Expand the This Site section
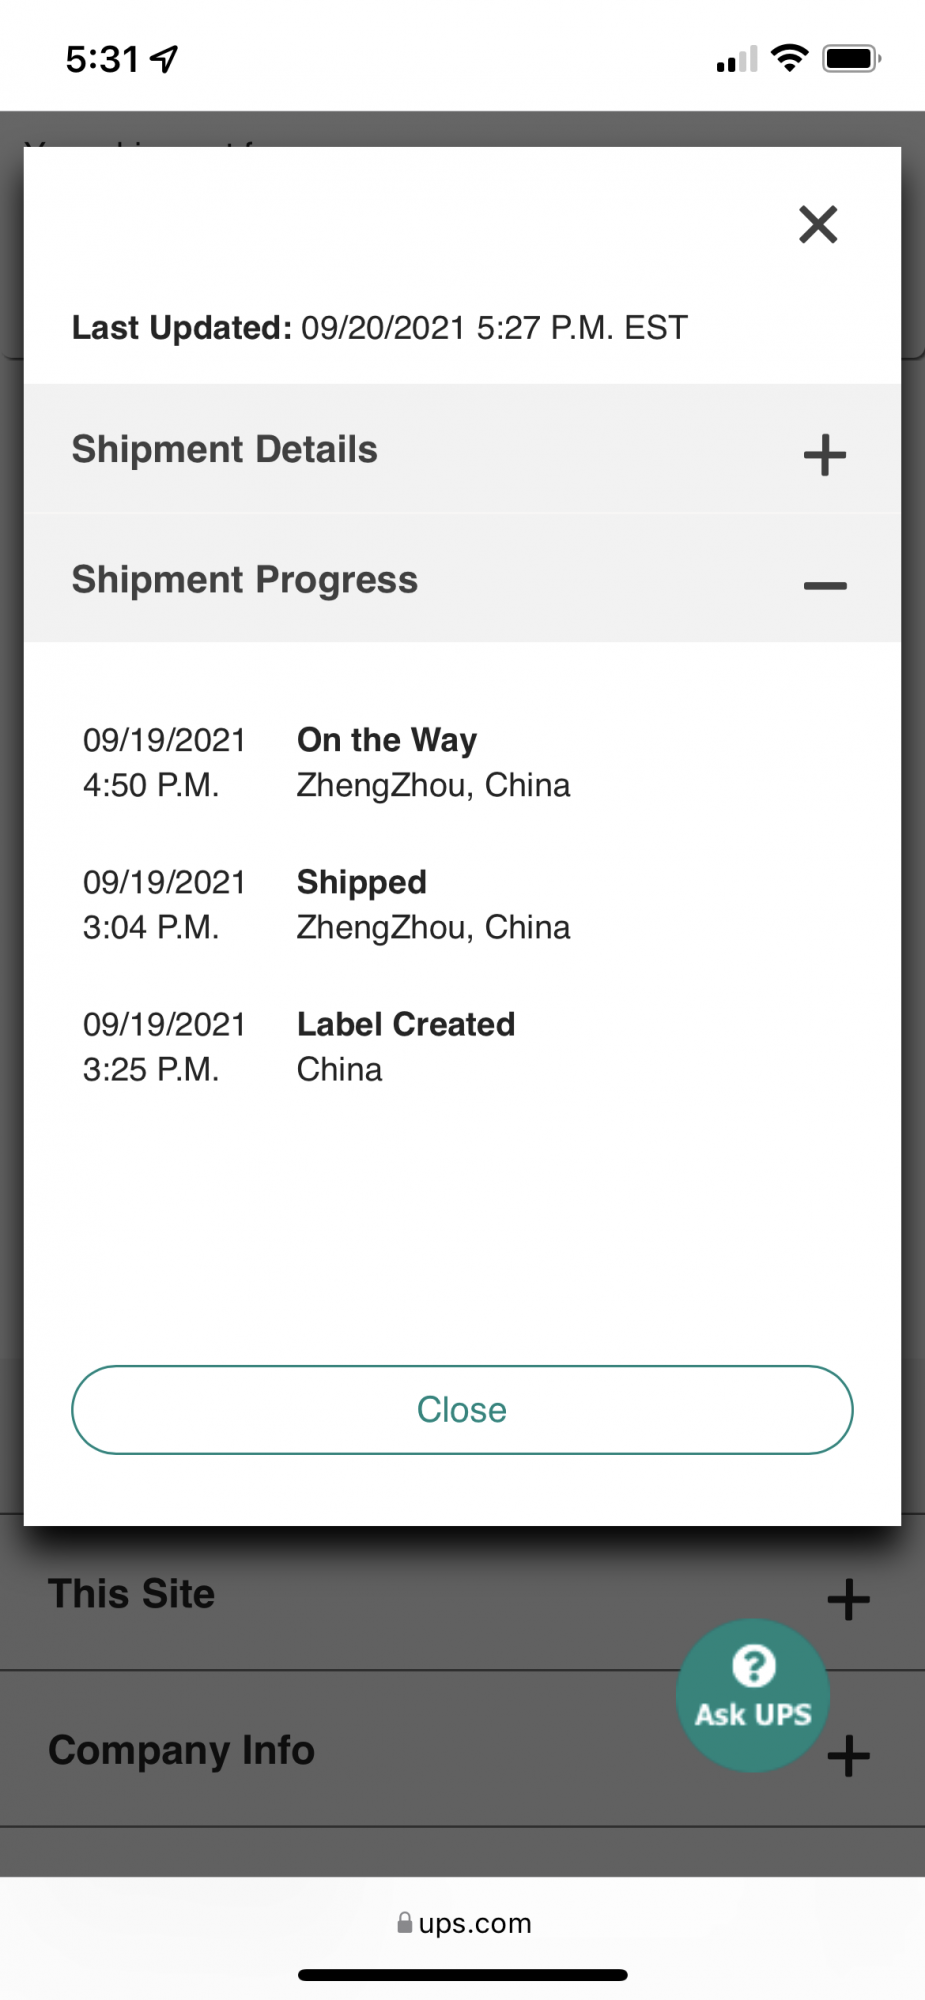The width and height of the screenshot is (925, 2000). (848, 1599)
